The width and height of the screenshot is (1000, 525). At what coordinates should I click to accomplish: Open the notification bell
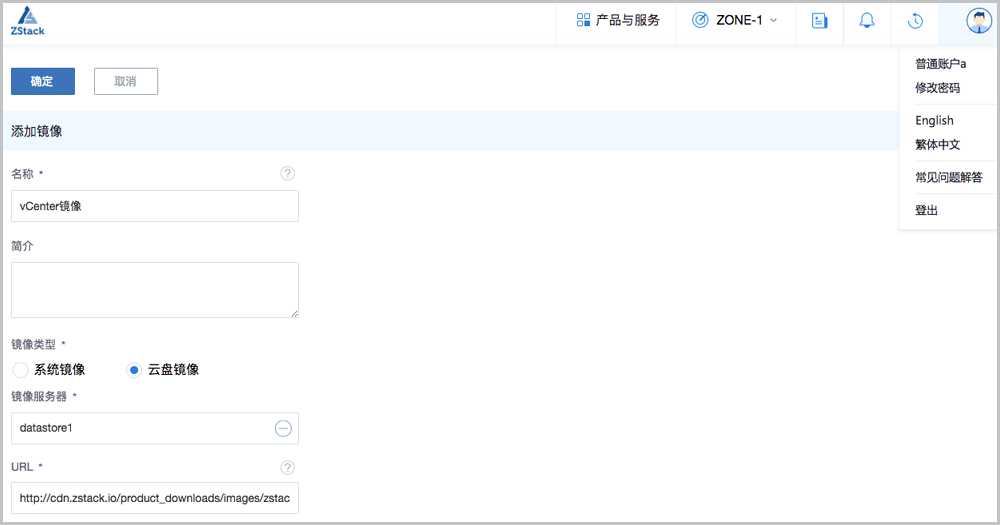pyautogui.click(x=867, y=21)
